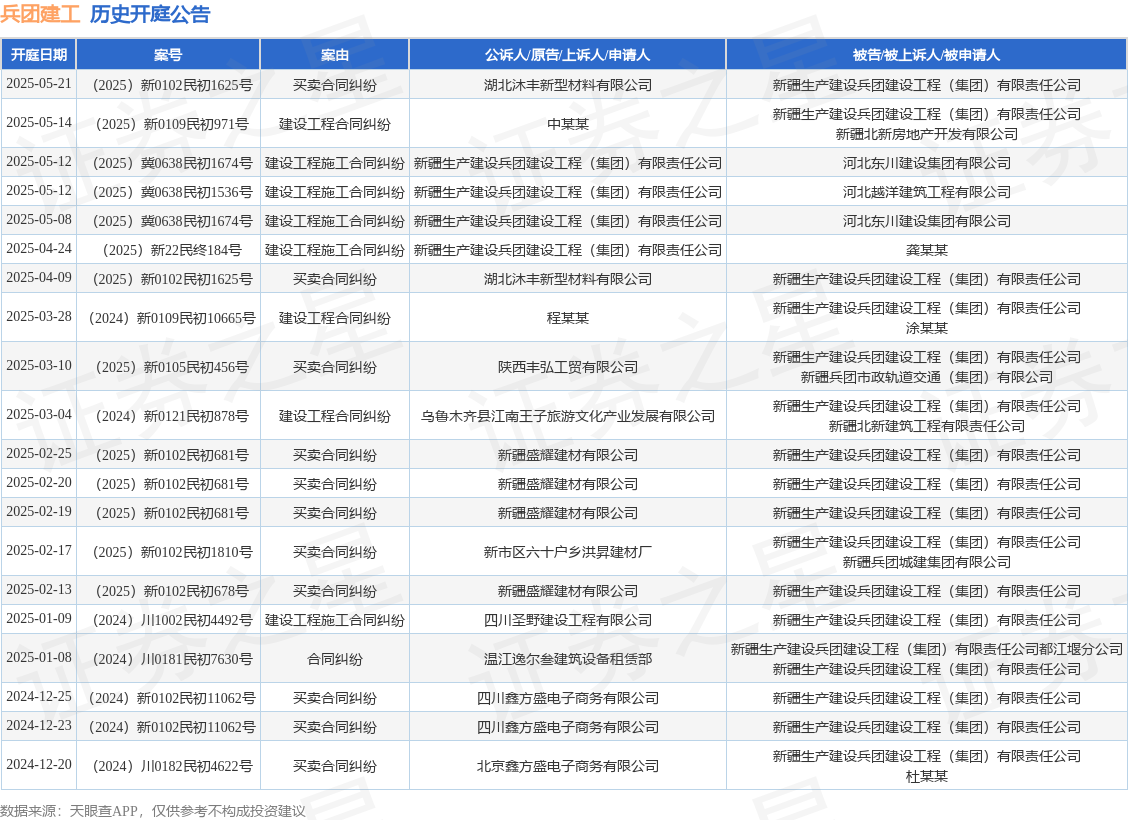Select the date cell 2025-02-19
The height and width of the screenshot is (820, 1128).
[39, 511]
